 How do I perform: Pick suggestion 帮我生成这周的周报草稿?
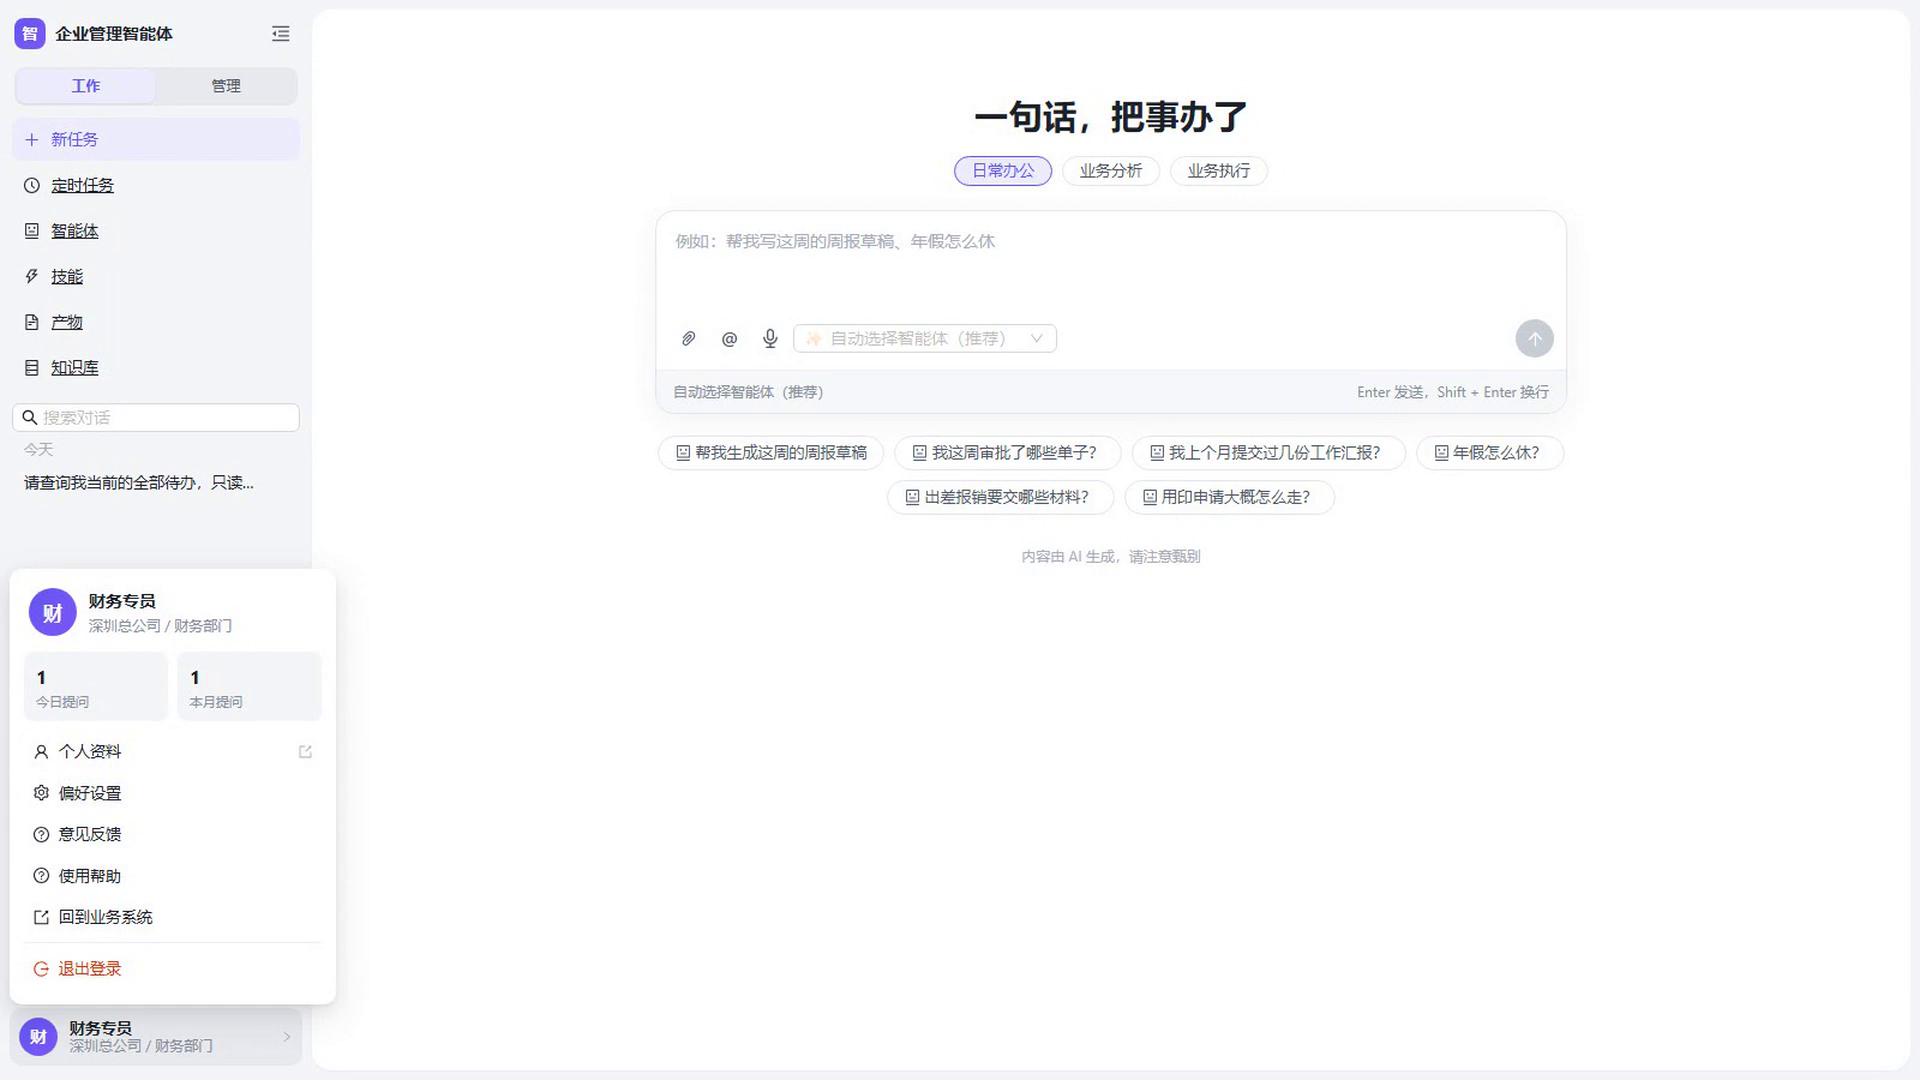770,453
